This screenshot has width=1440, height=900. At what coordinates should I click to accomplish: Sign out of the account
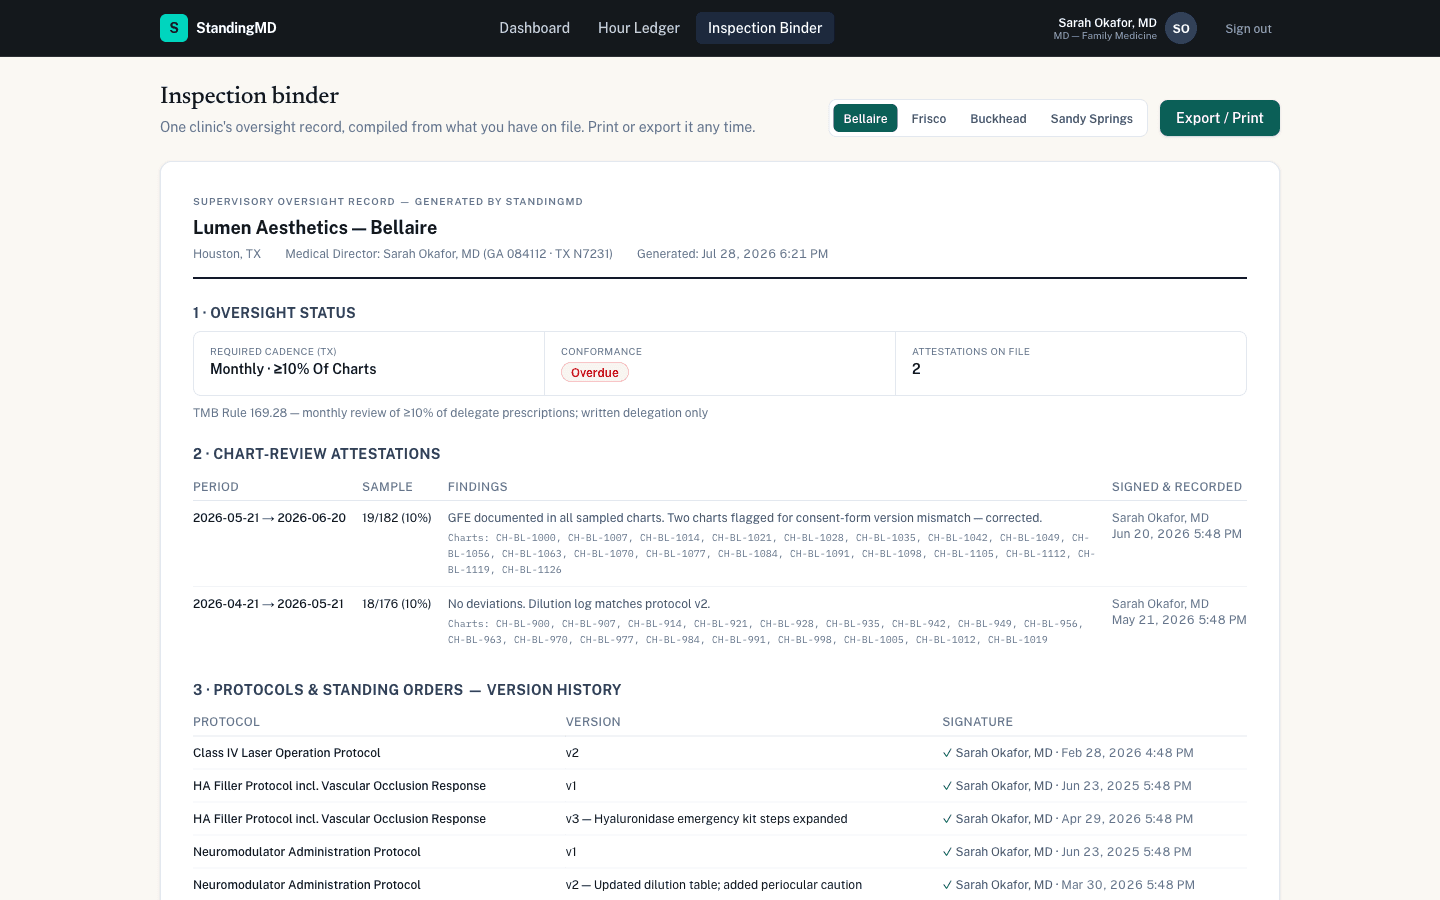(x=1248, y=29)
